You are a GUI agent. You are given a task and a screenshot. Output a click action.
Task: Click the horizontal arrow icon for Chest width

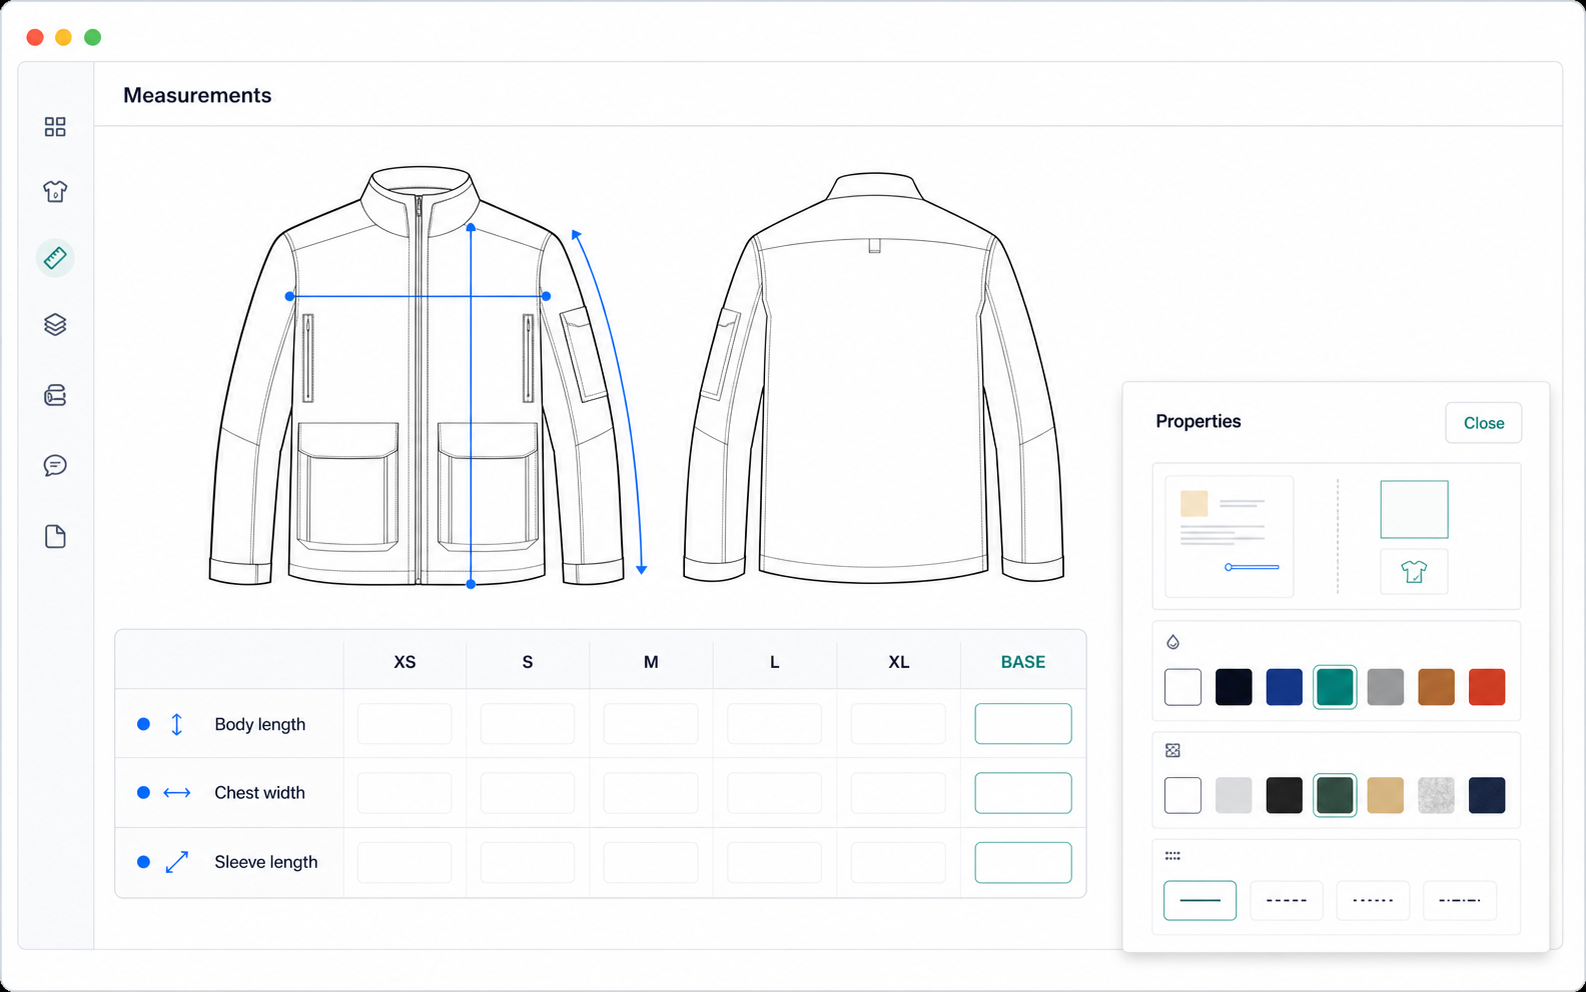[x=177, y=793]
